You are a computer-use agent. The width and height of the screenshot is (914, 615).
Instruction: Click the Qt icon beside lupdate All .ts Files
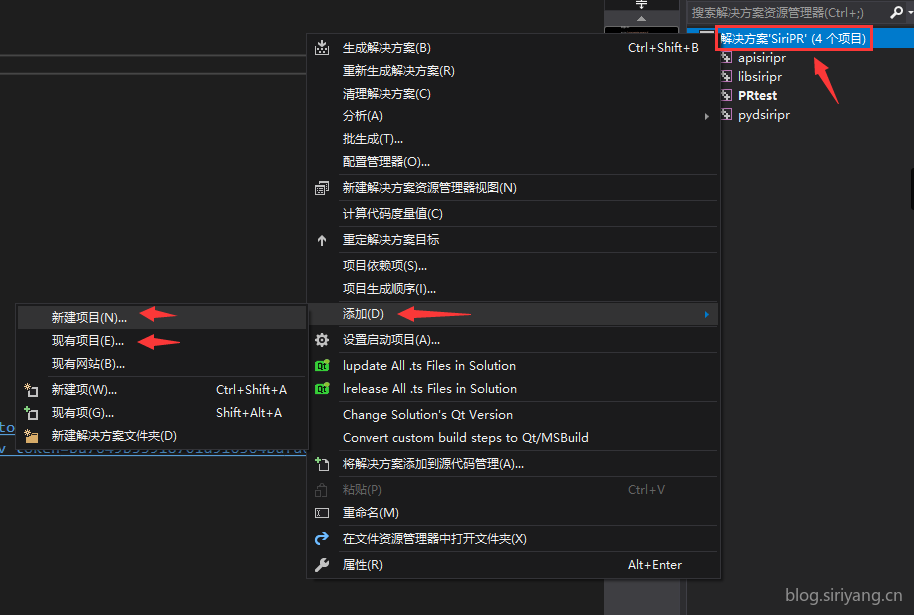(x=322, y=366)
